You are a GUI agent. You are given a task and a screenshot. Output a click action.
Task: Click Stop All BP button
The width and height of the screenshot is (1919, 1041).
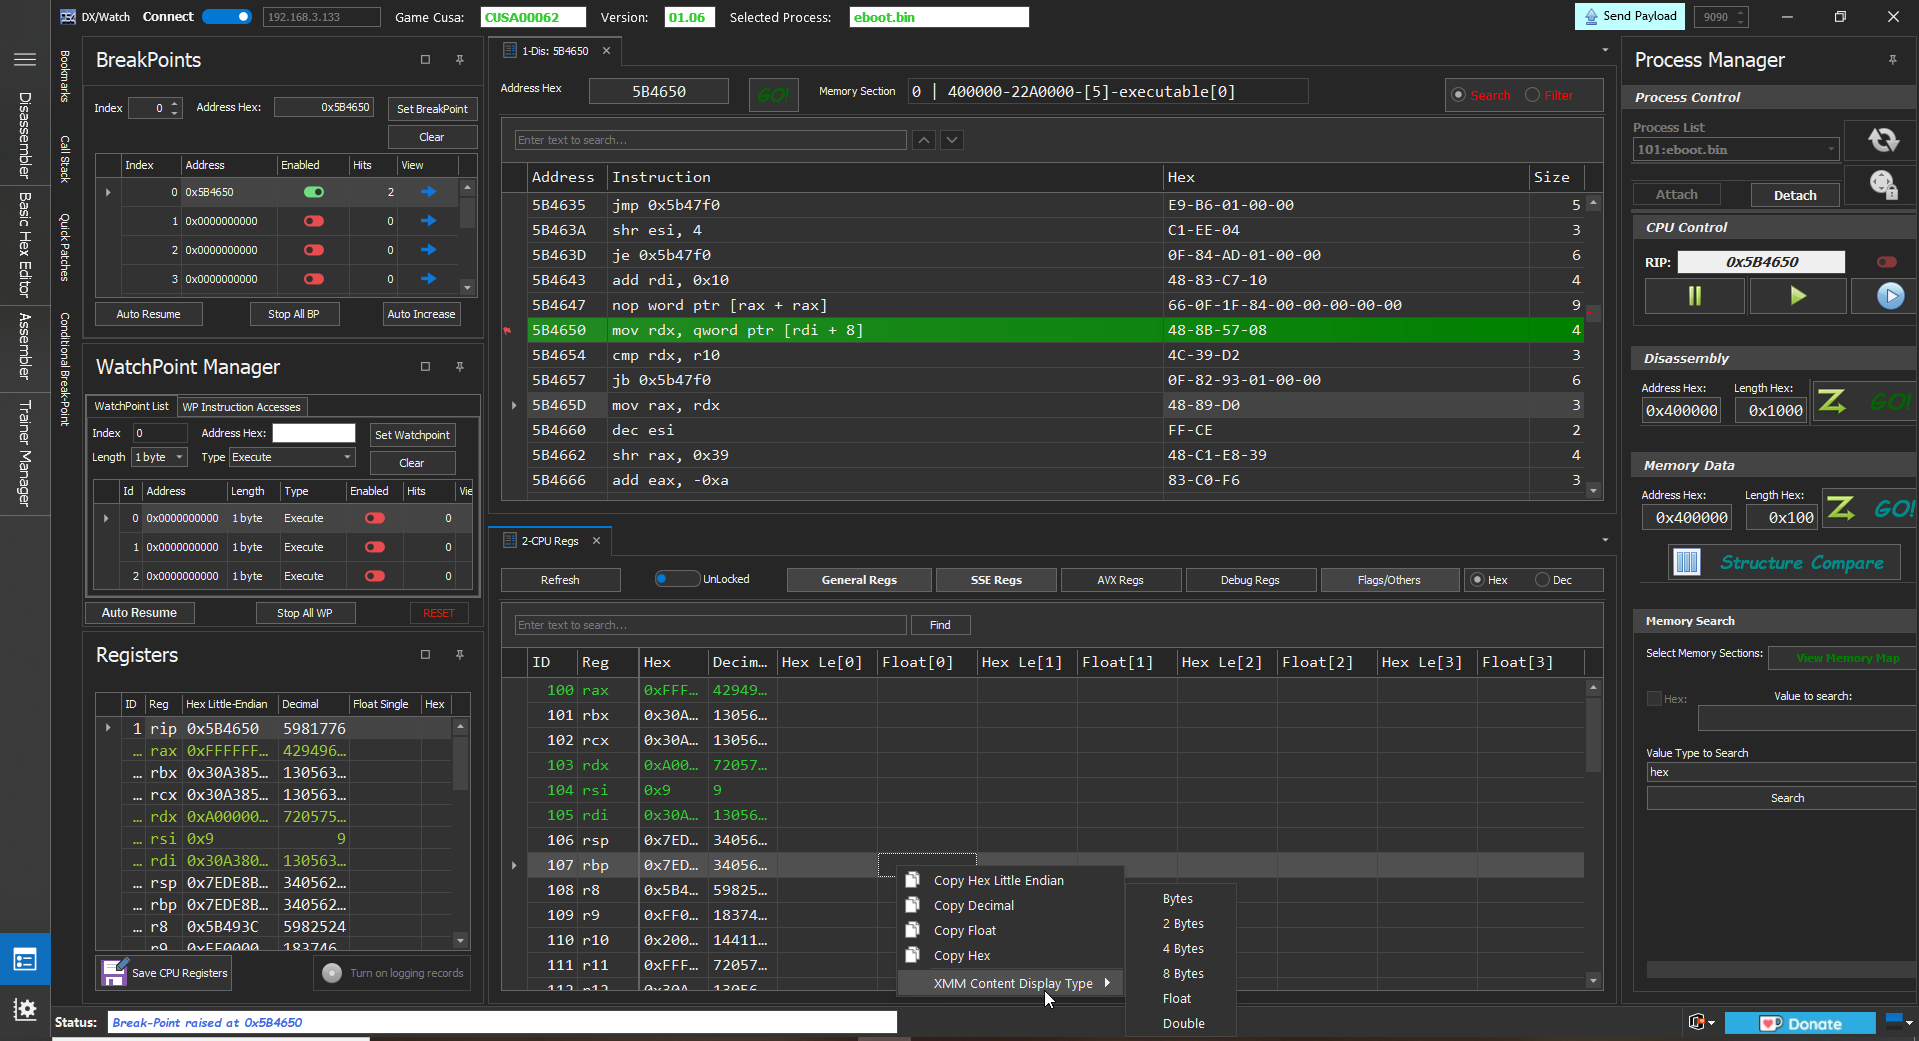point(293,314)
